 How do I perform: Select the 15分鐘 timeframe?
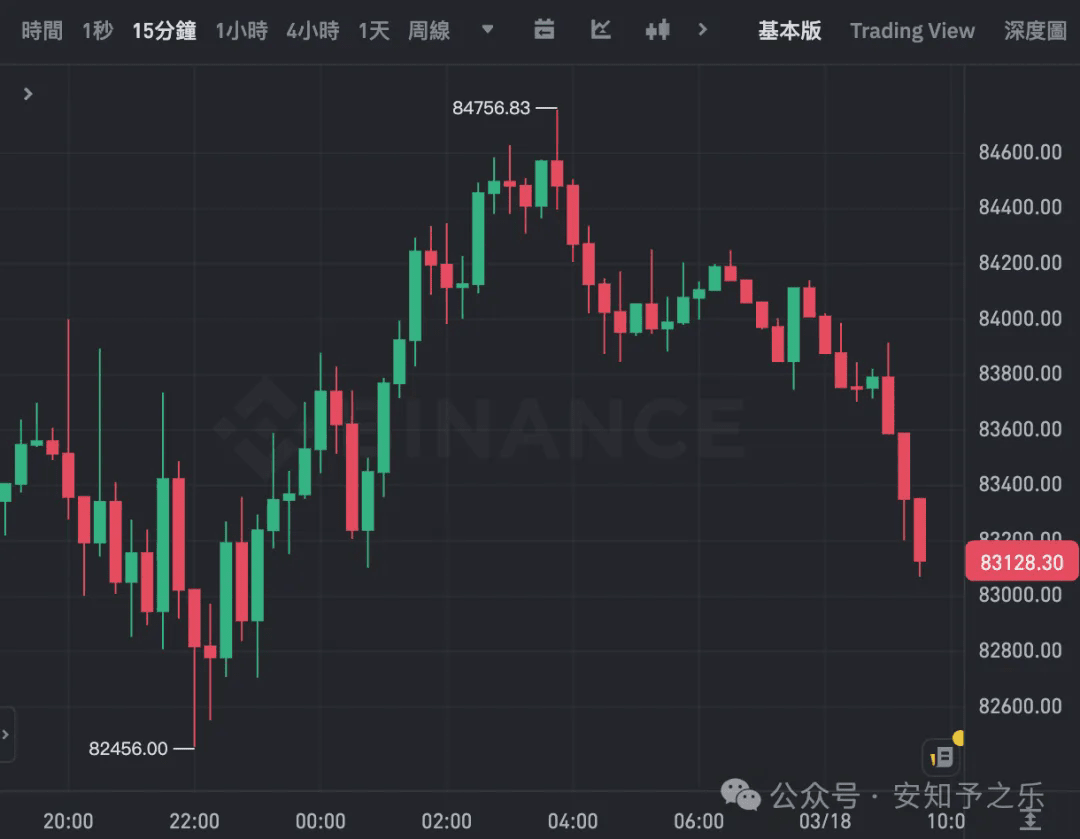[164, 31]
